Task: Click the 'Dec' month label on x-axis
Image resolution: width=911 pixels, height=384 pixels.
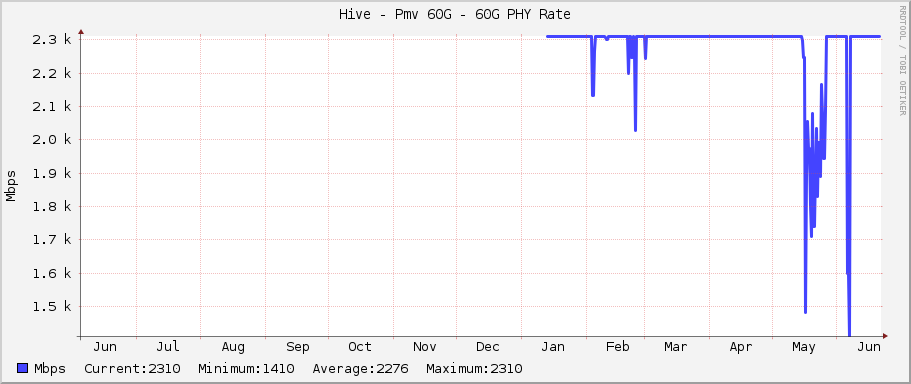Action: tap(487, 347)
